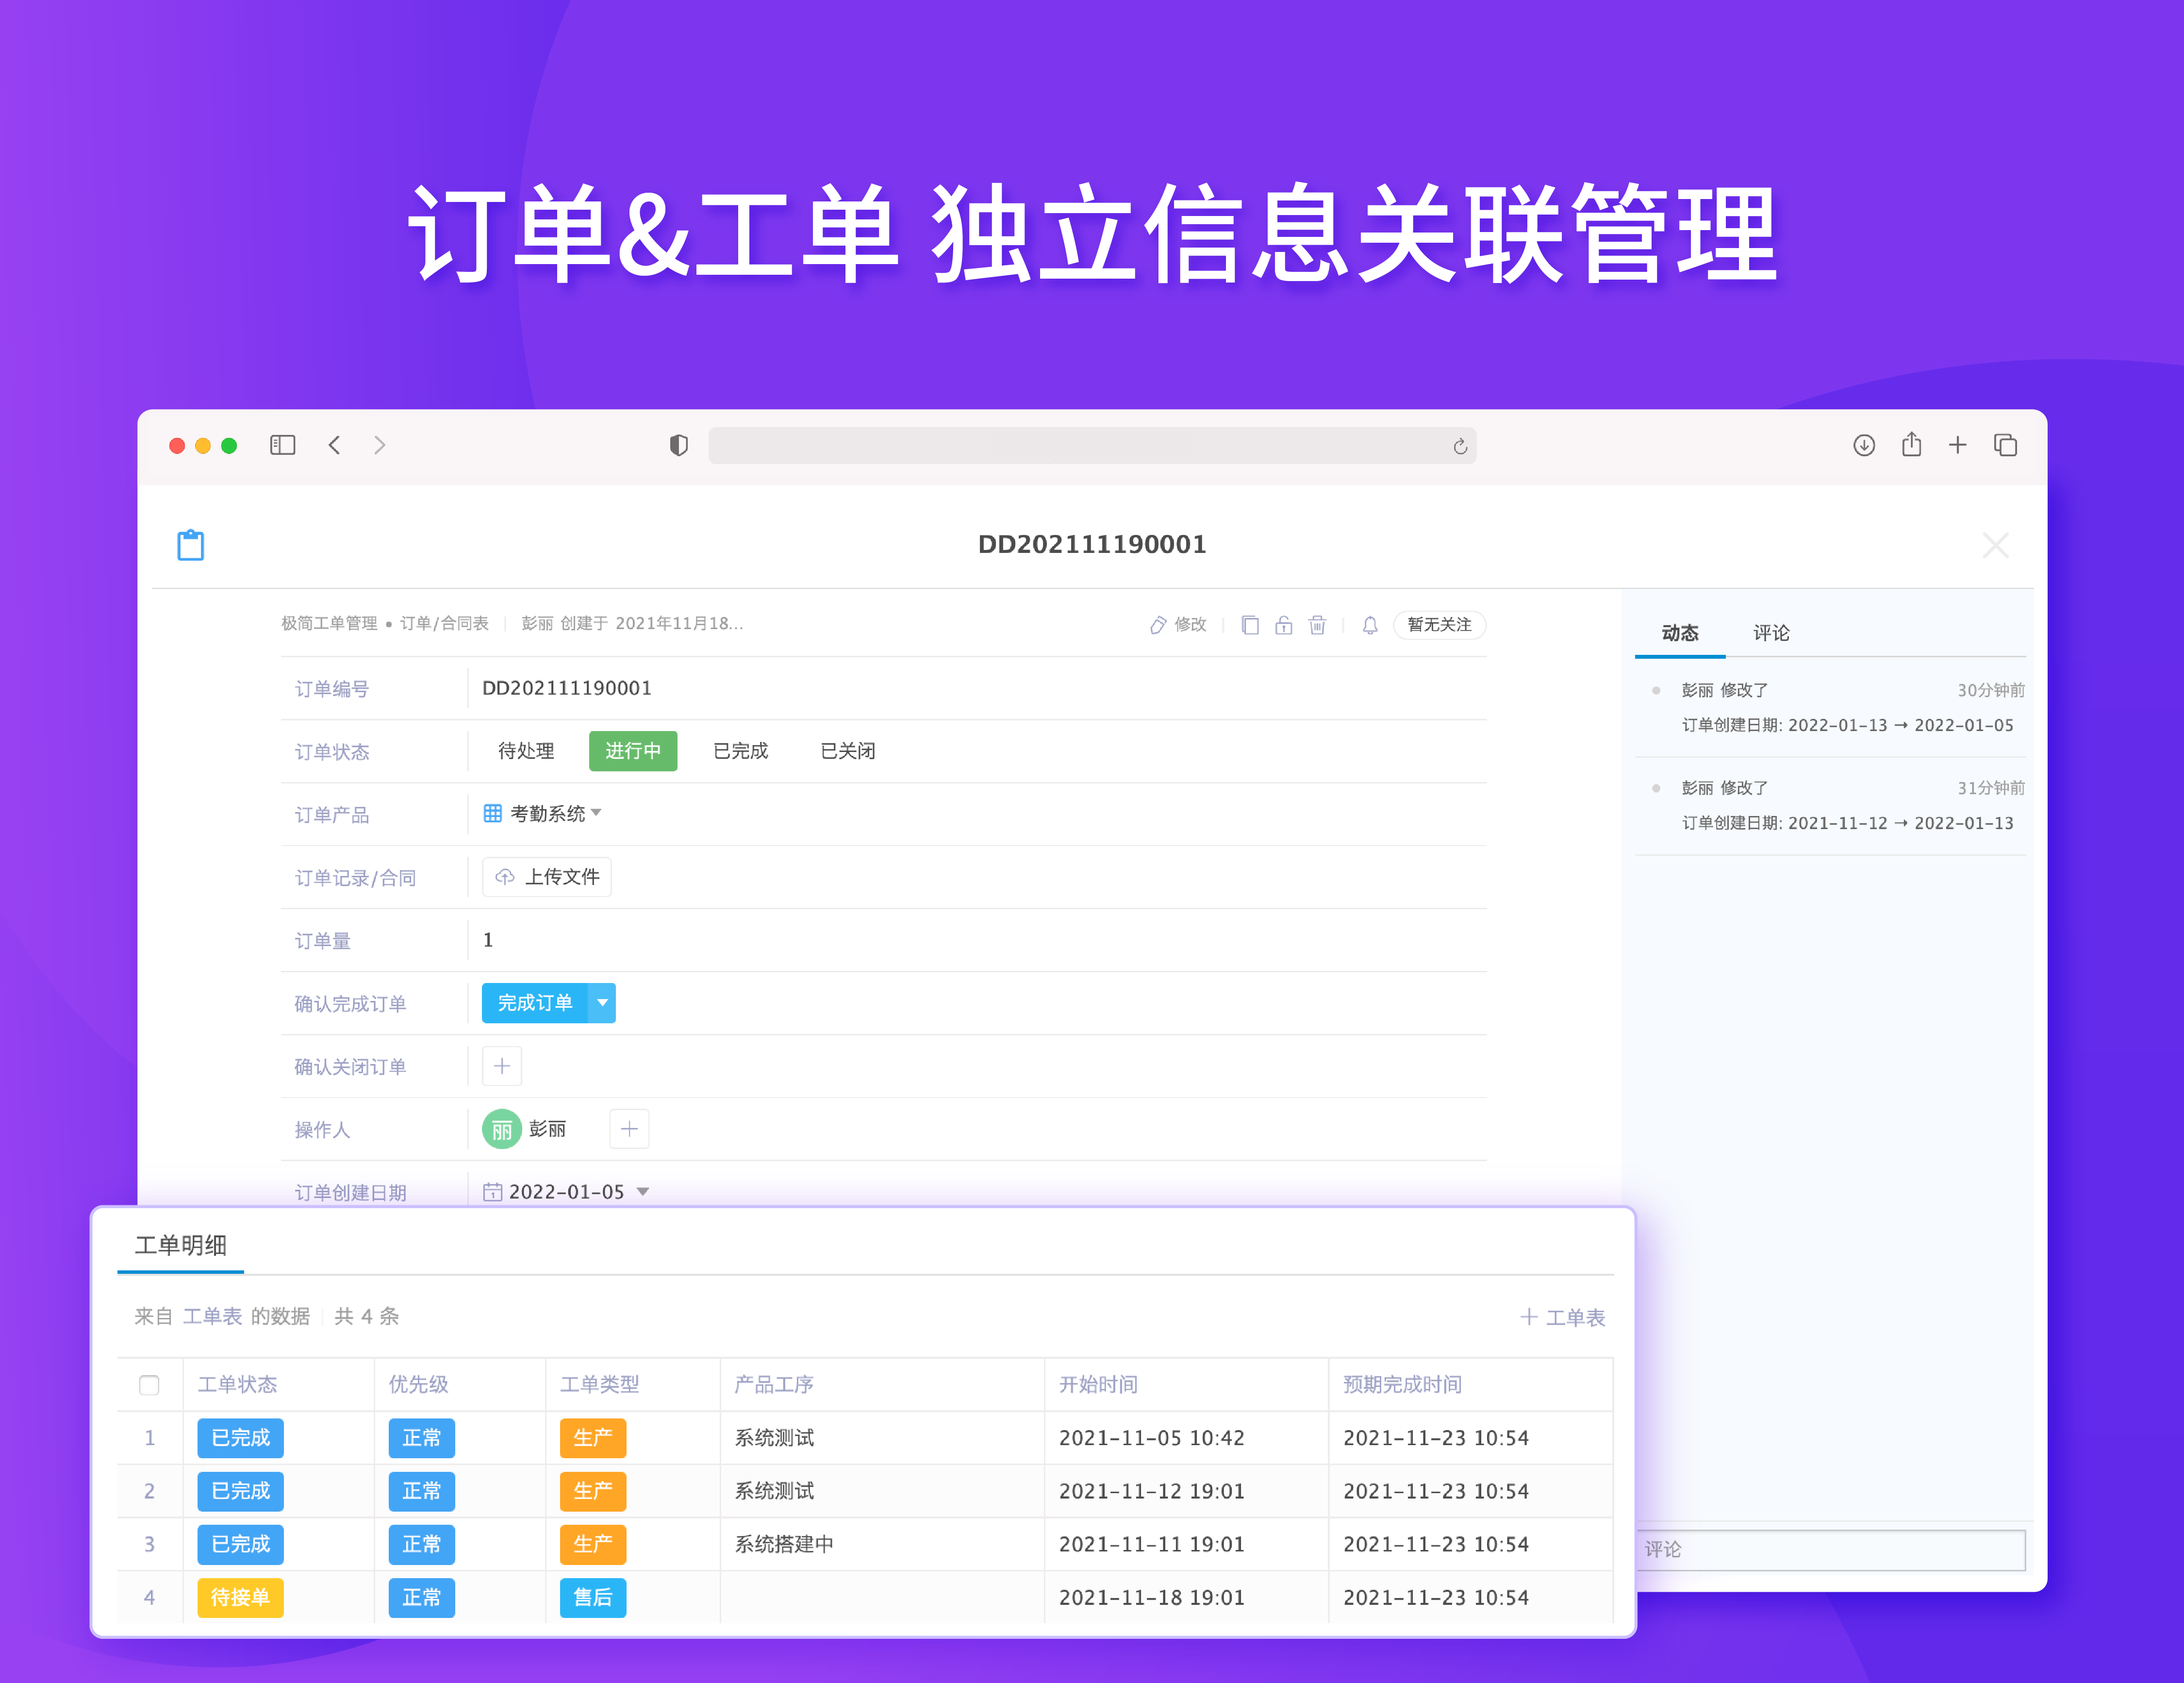The height and width of the screenshot is (1683, 2184).
Task: Select 进行中 order status
Action: (633, 751)
